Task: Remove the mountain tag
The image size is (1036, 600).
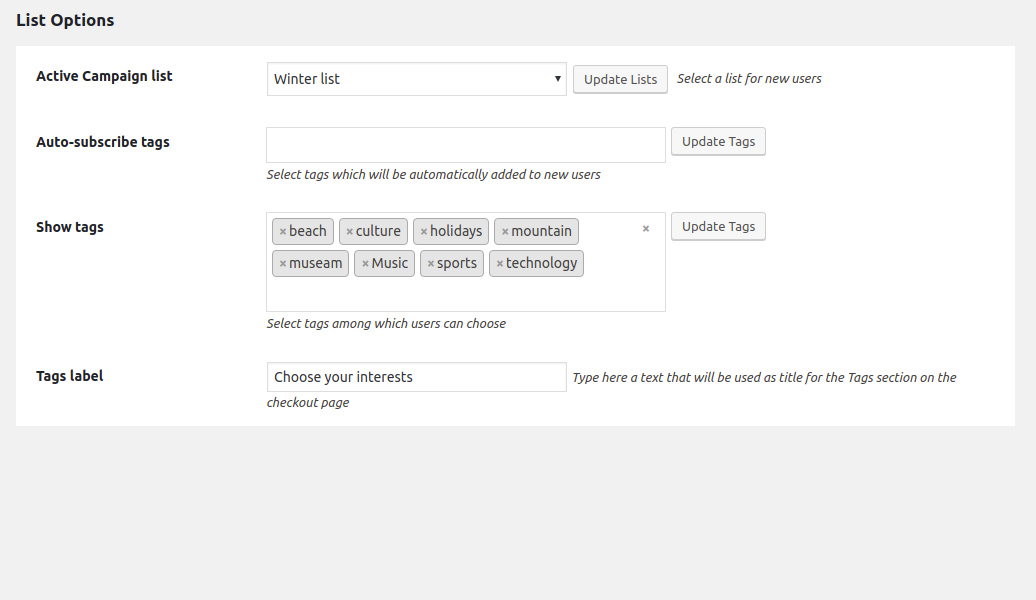Action: [505, 232]
